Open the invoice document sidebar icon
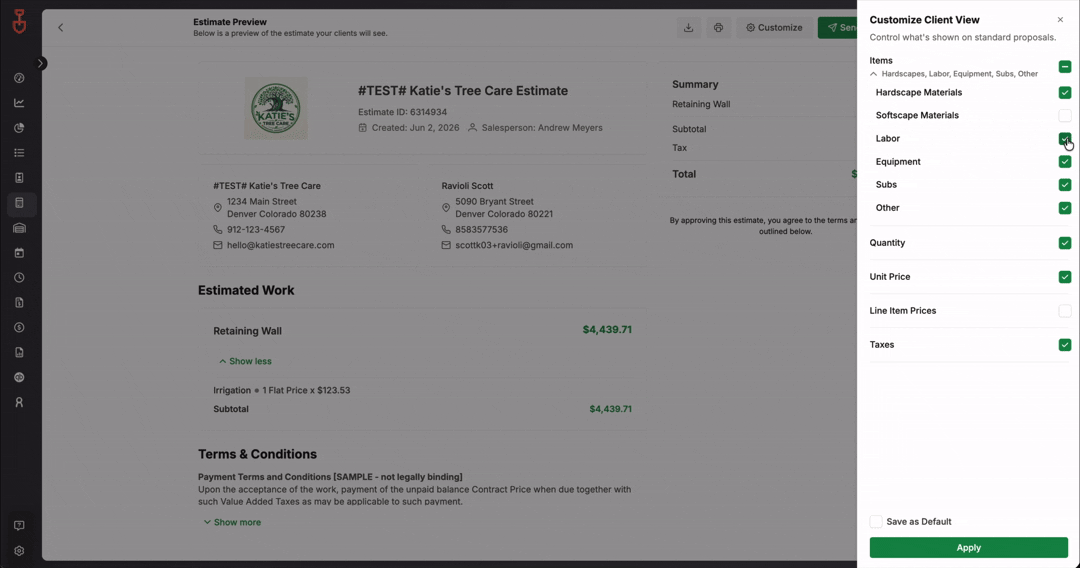 (x=19, y=302)
